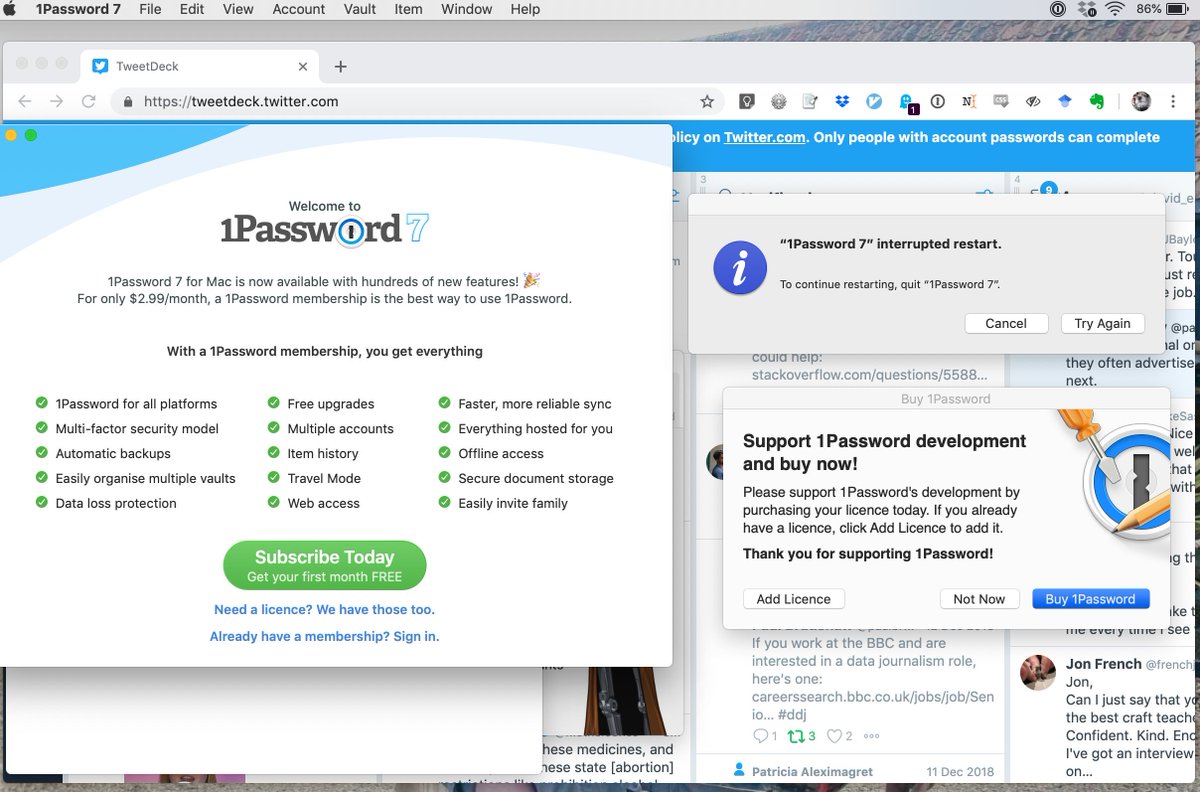This screenshot has width=1200, height=792.
Task: Click the blue layered extension icon
Action: click(1065, 101)
